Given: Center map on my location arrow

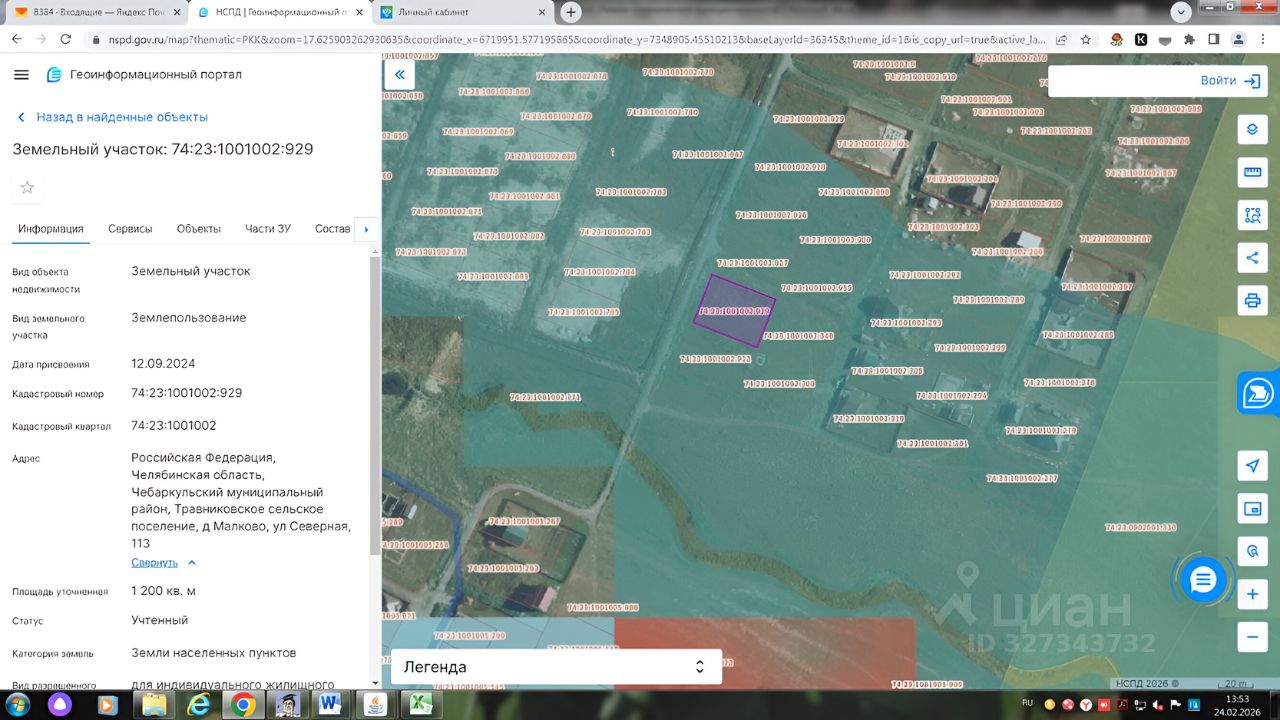Looking at the screenshot, I should click(x=1251, y=466).
